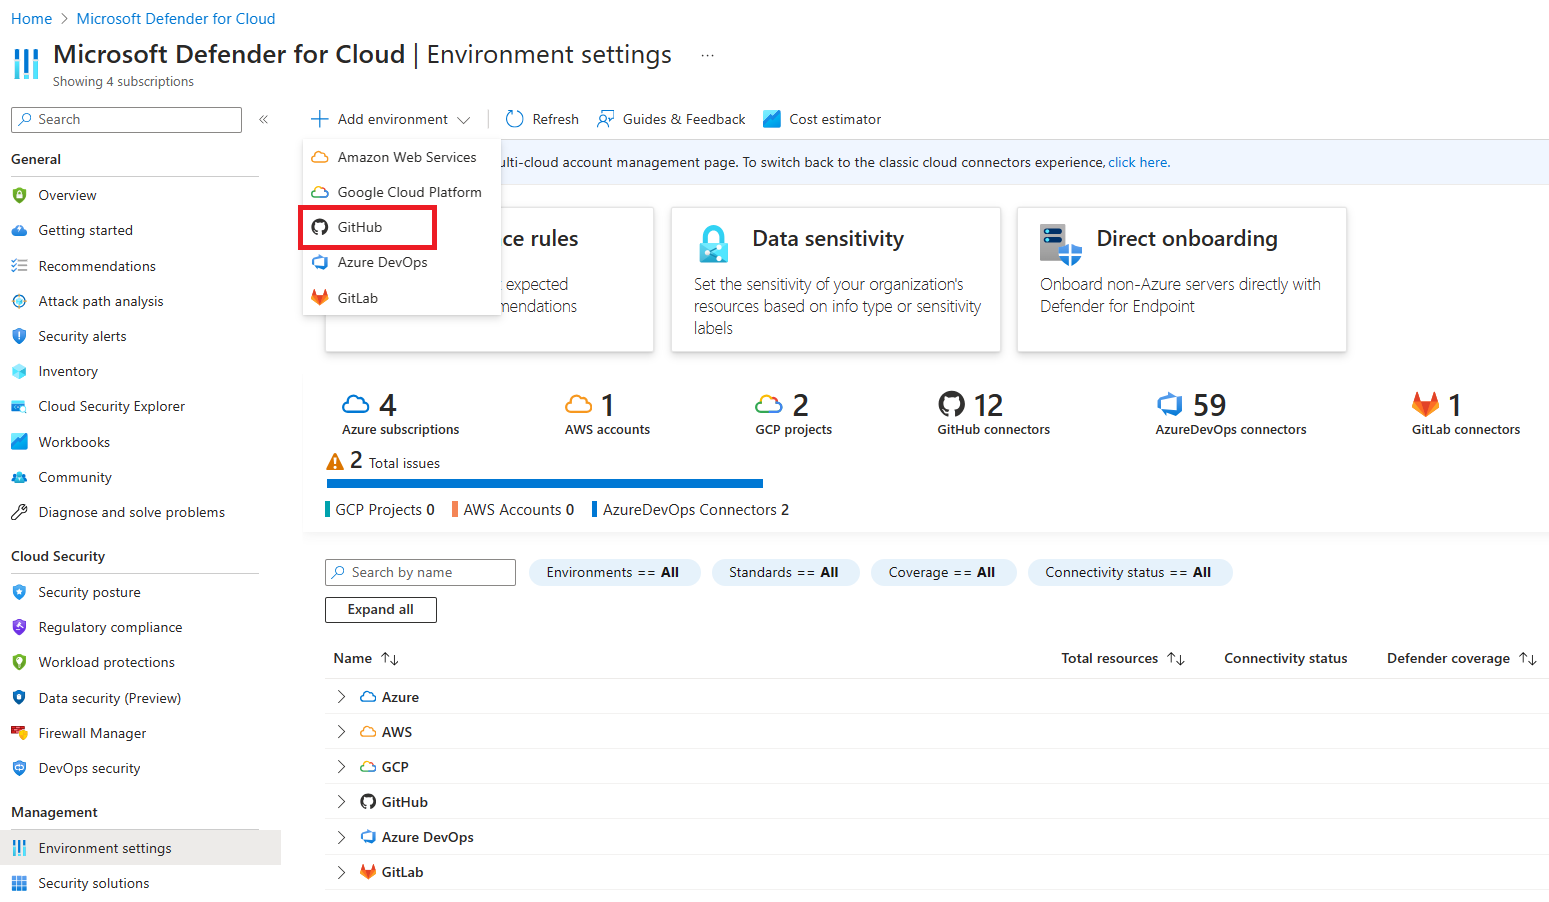Screen dimensions: 1549x902
Task: Choose Amazon Web Services menu option
Action: (x=406, y=157)
